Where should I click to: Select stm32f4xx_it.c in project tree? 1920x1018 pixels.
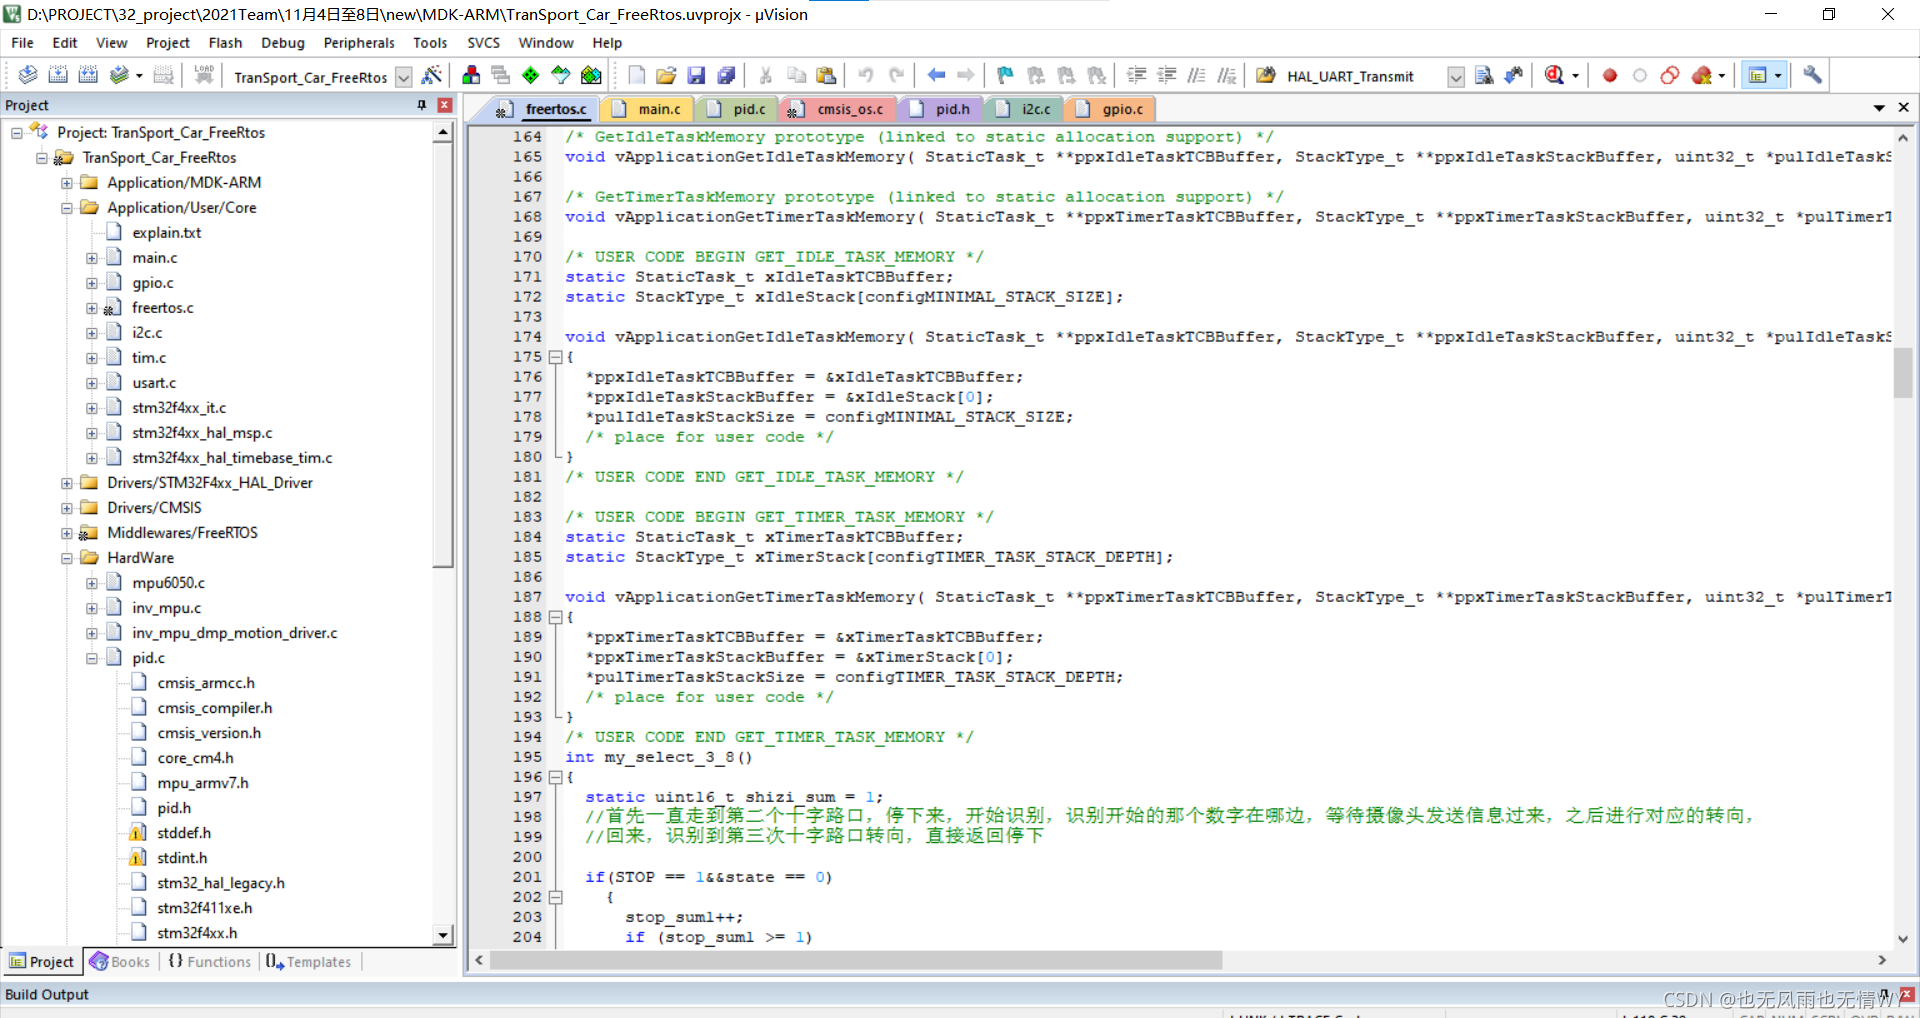179,408
